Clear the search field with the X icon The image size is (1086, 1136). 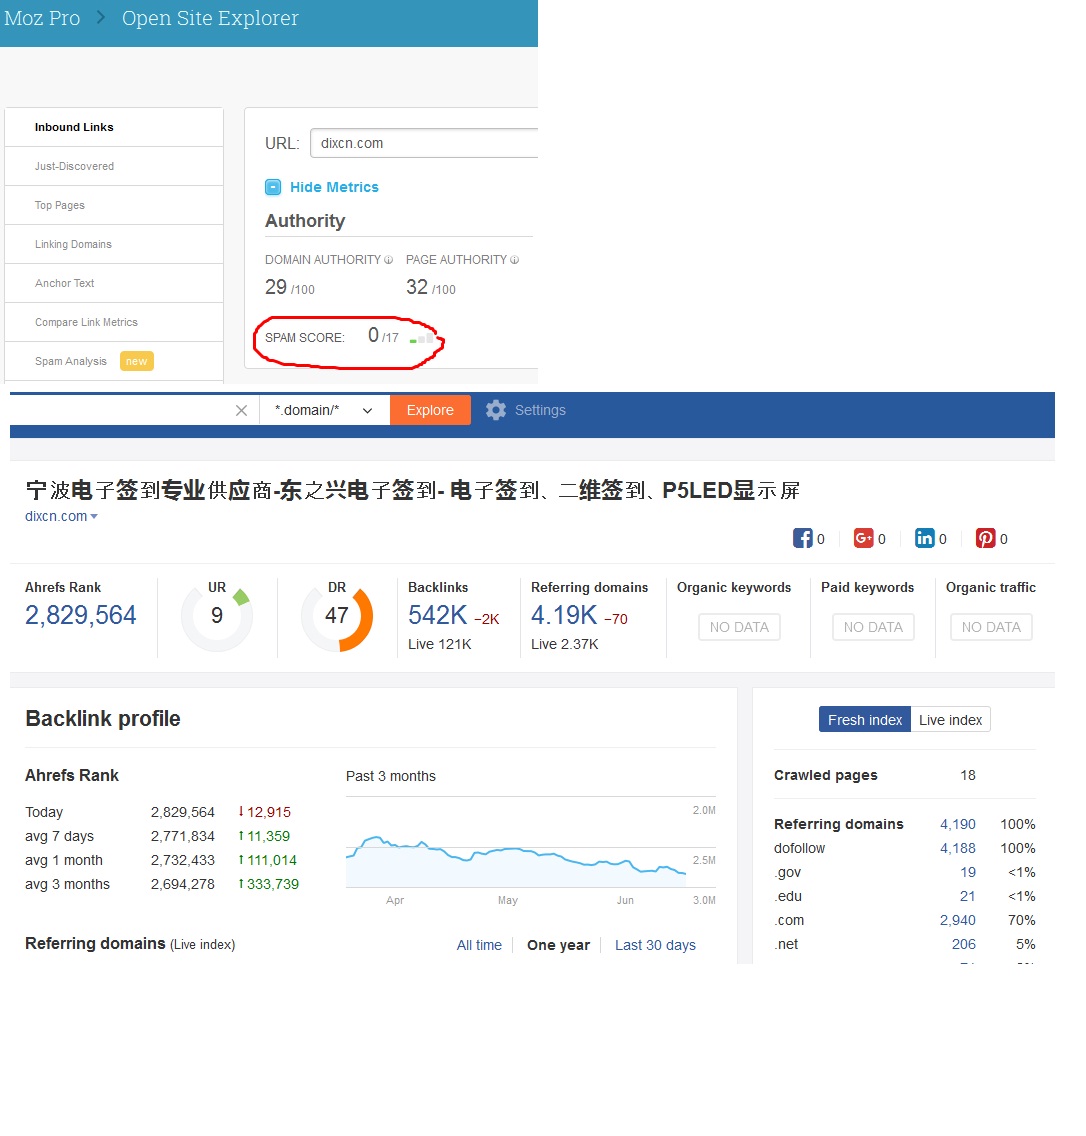click(241, 411)
